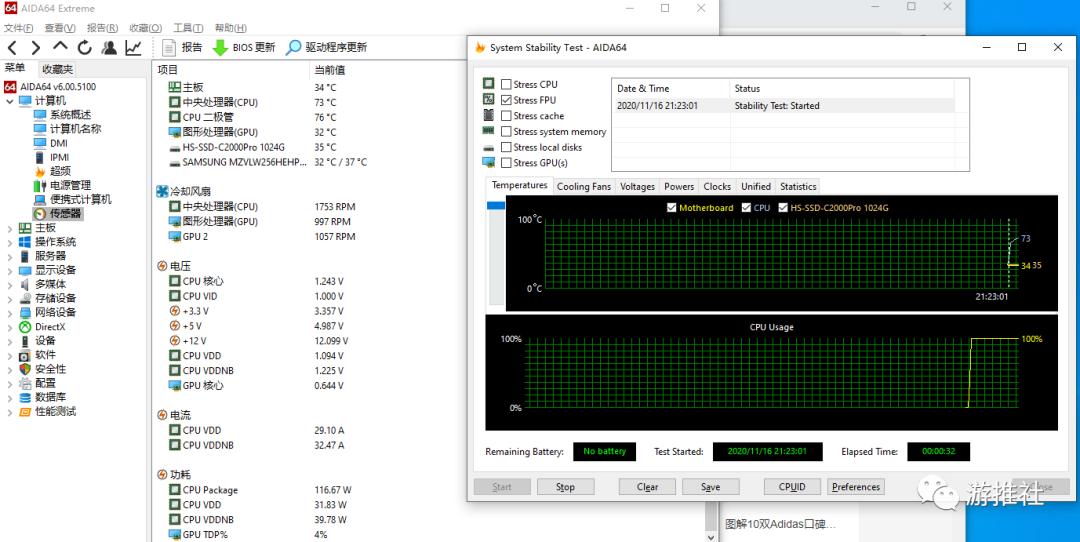
Task: Open the user icon in the toolbar
Action: [x=109, y=48]
